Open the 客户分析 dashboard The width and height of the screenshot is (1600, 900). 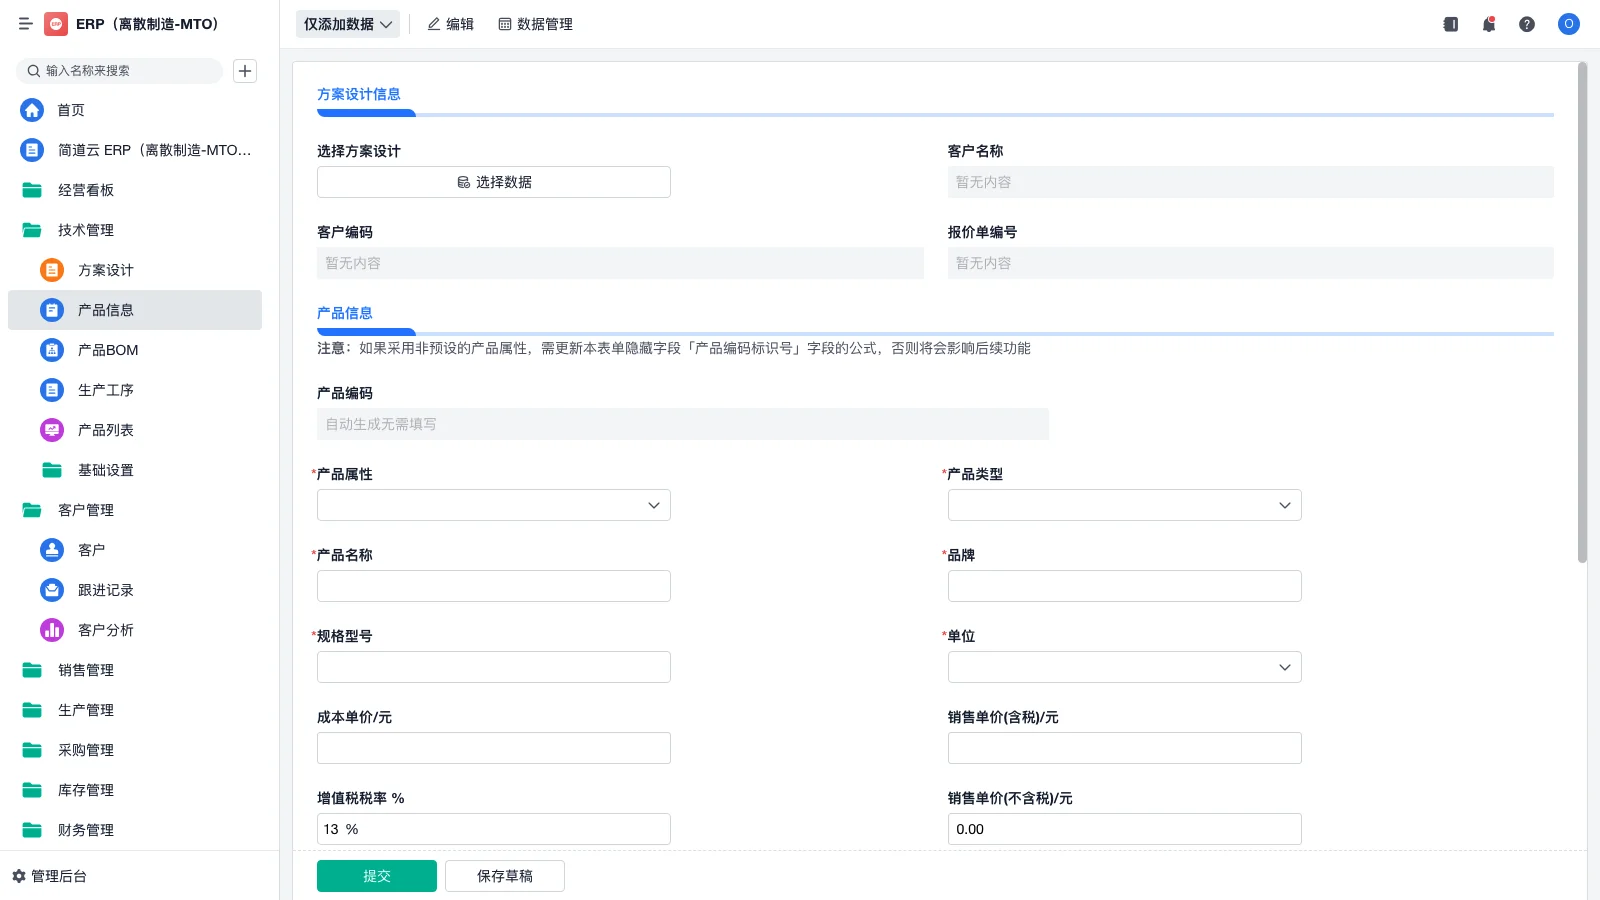106,629
